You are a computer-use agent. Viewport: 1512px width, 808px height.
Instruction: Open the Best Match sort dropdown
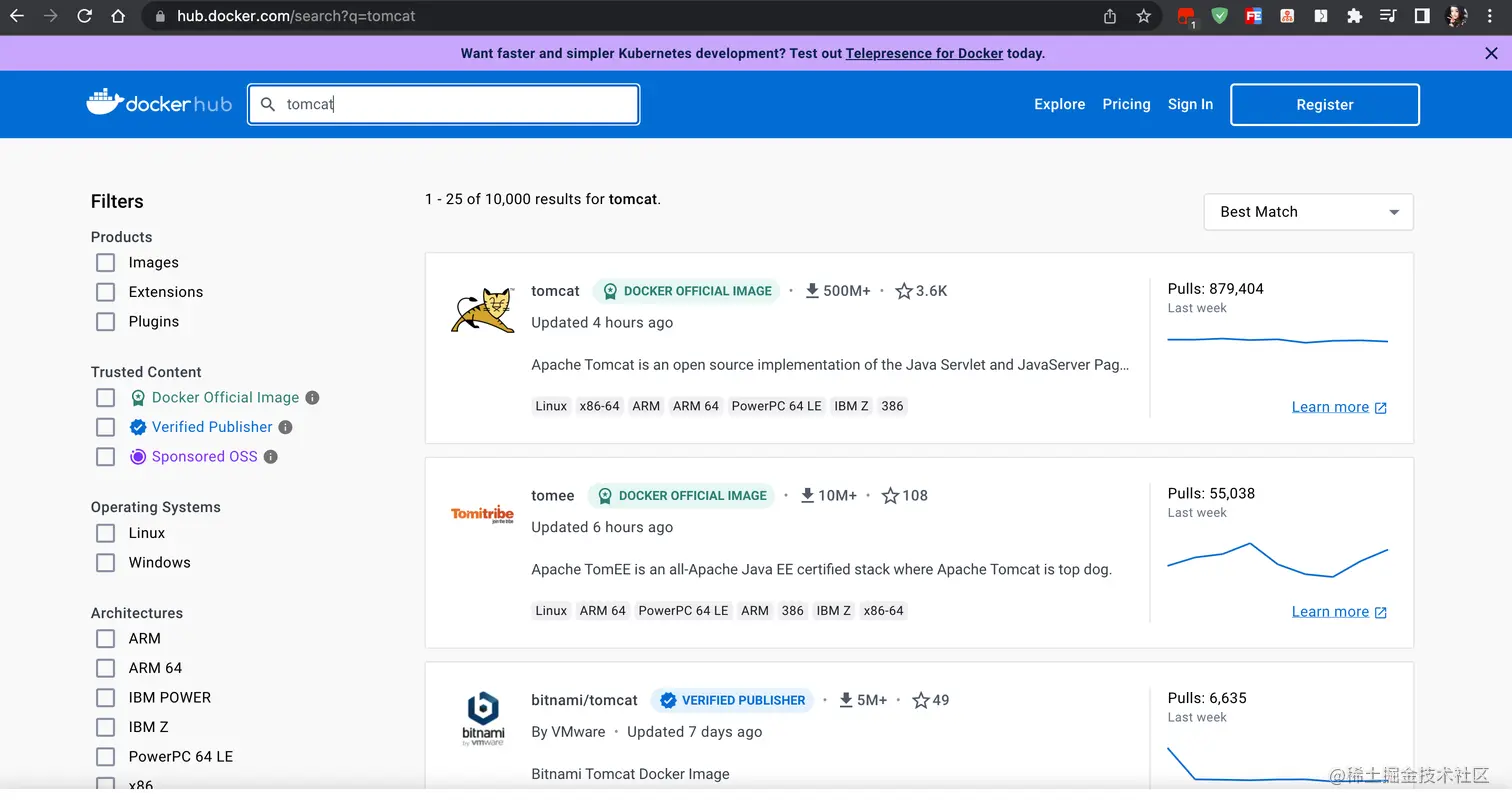[1308, 212]
